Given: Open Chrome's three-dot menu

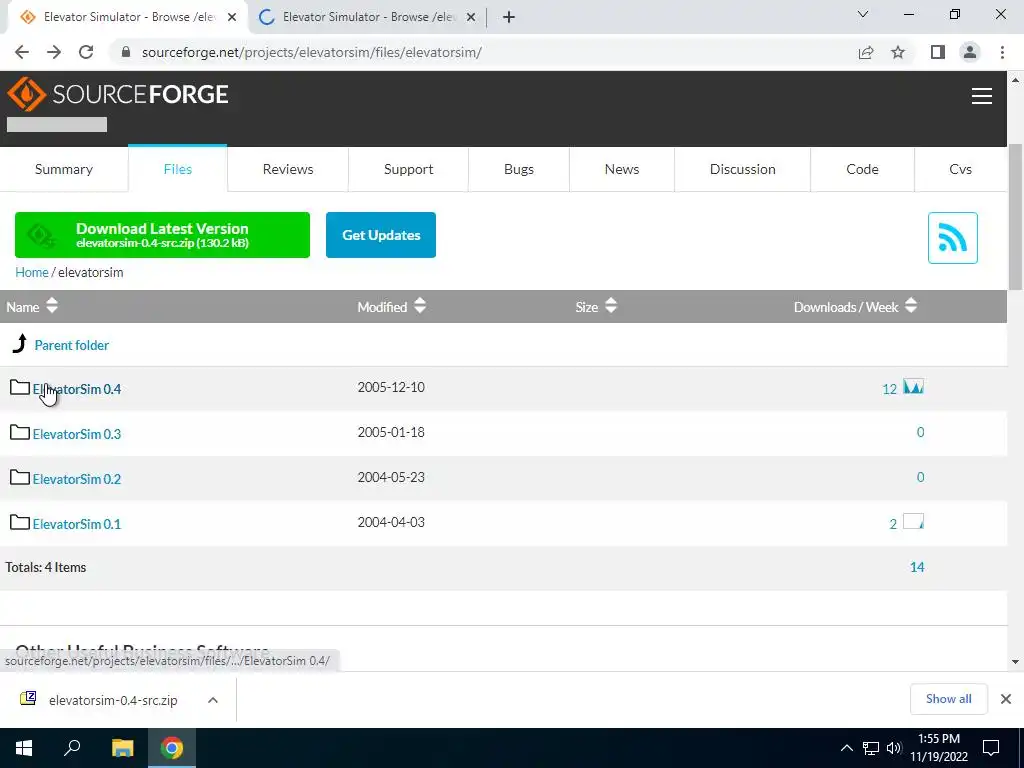Looking at the screenshot, I should [1002, 52].
